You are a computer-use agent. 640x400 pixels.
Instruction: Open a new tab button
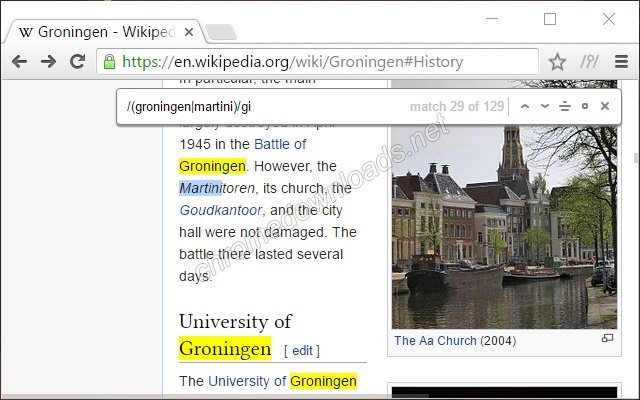221,32
